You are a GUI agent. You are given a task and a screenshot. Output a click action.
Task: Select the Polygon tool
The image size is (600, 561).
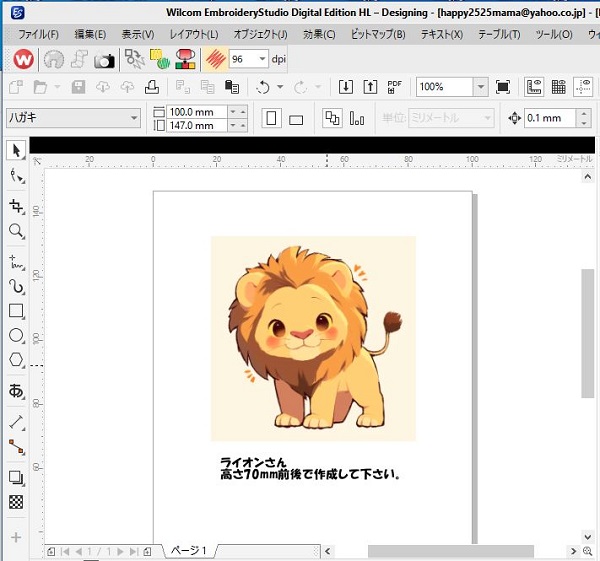click(x=16, y=360)
